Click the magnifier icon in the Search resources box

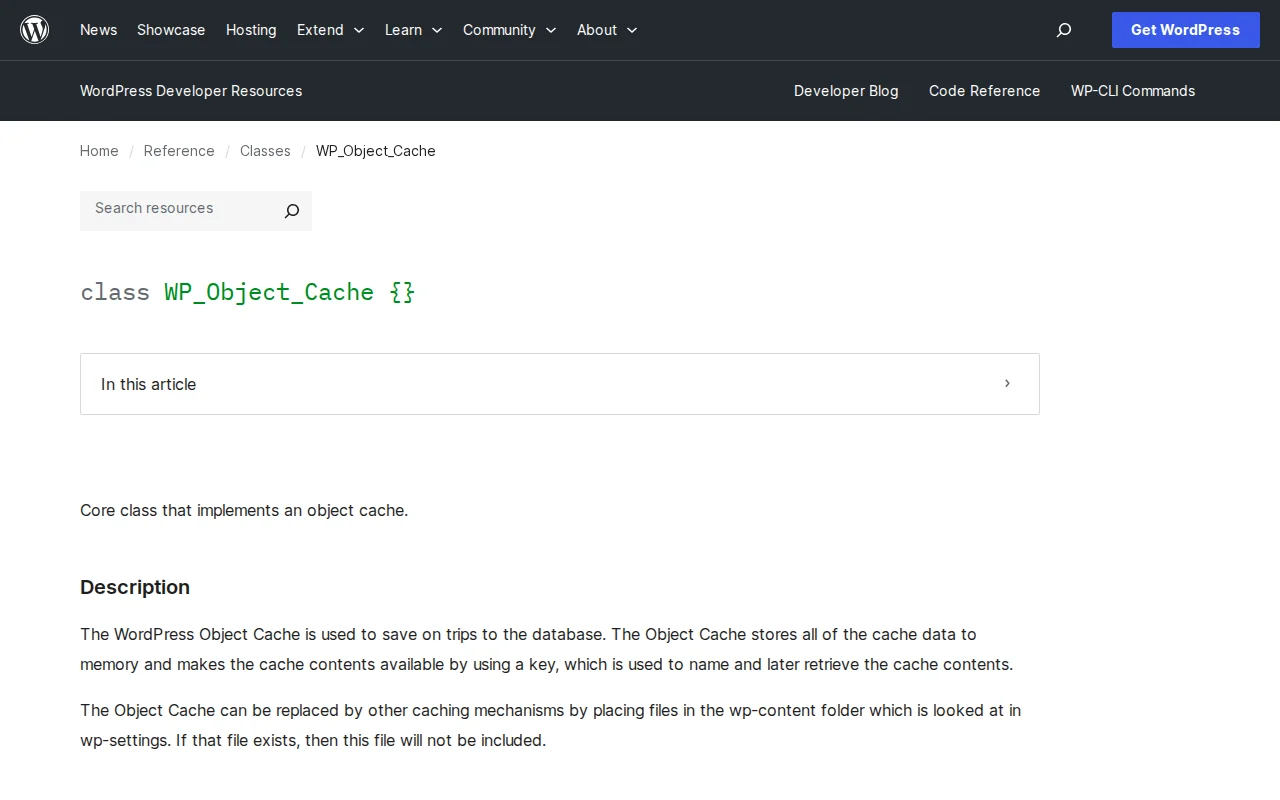291,211
